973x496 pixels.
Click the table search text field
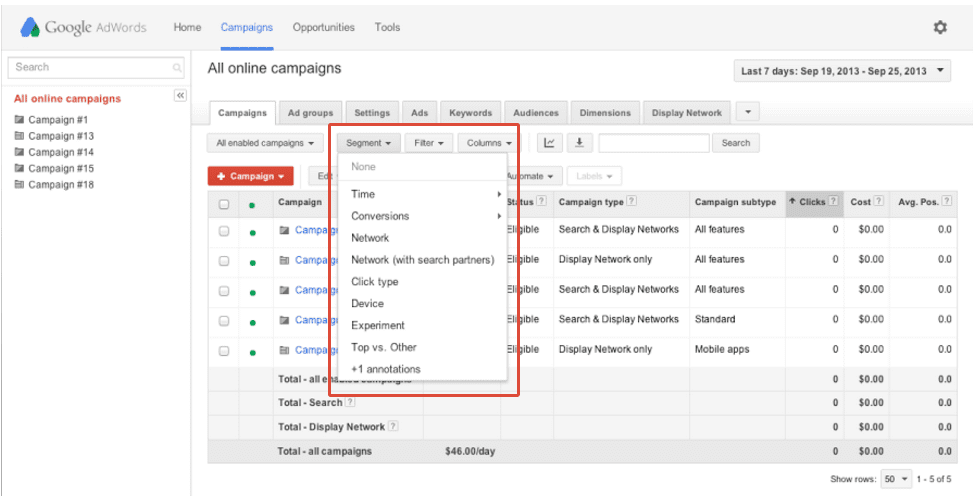654,143
